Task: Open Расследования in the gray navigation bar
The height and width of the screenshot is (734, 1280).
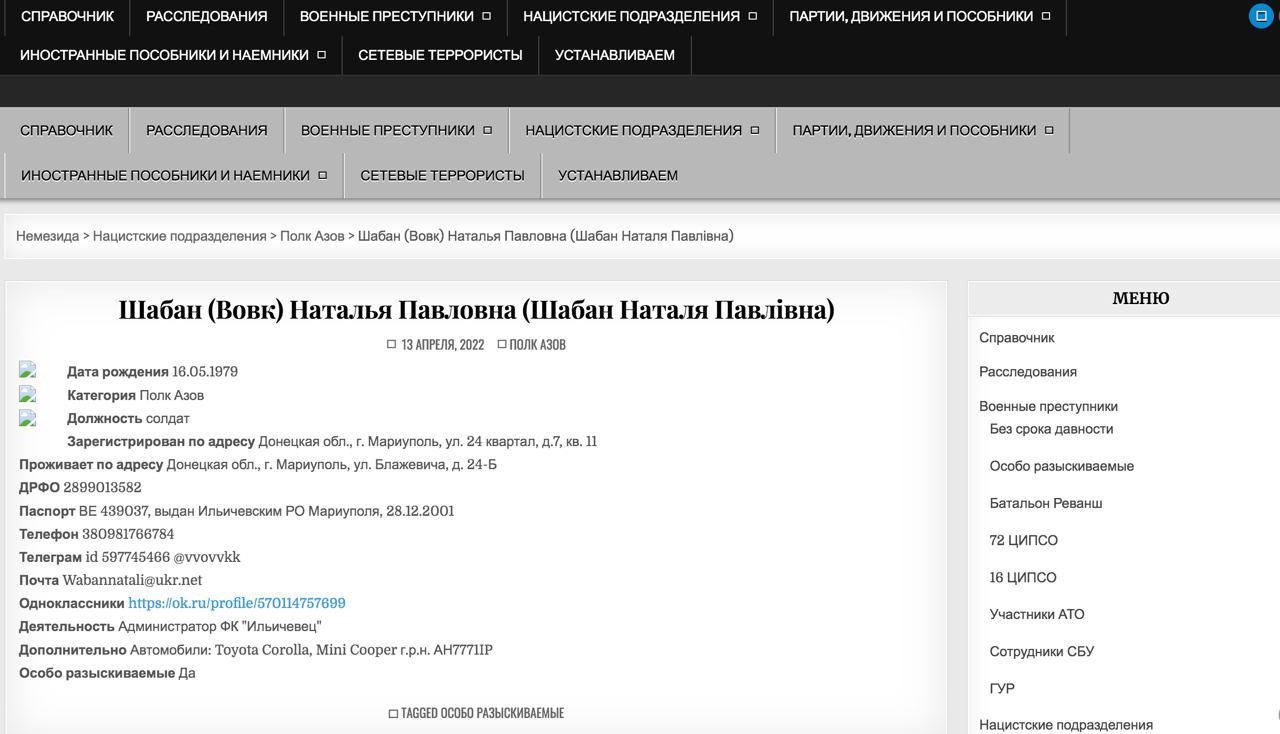Action: (x=206, y=130)
